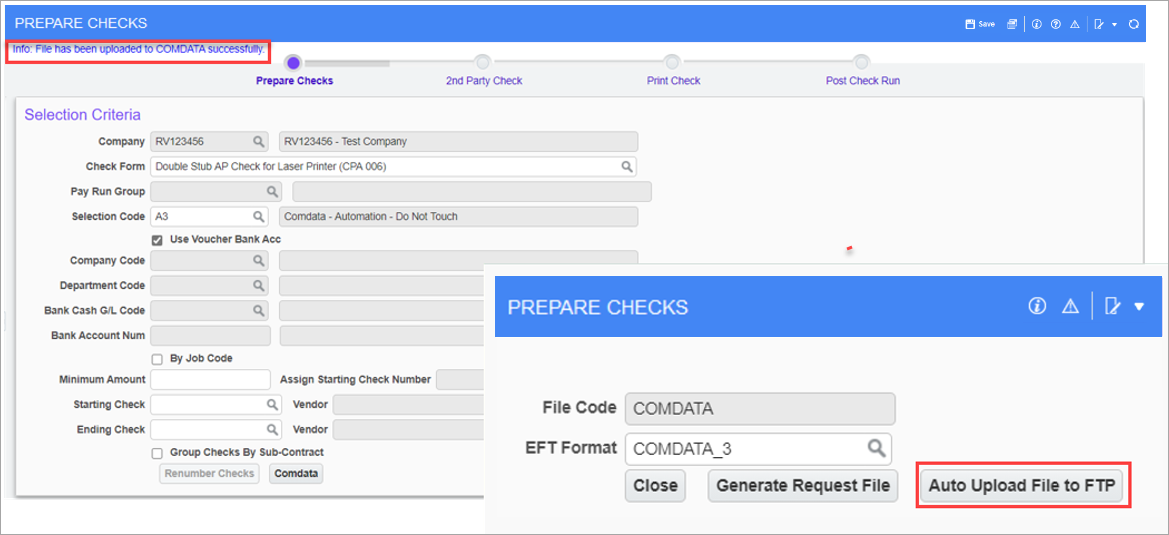
Task: Open the info icon in the main header
Action: [1036, 24]
